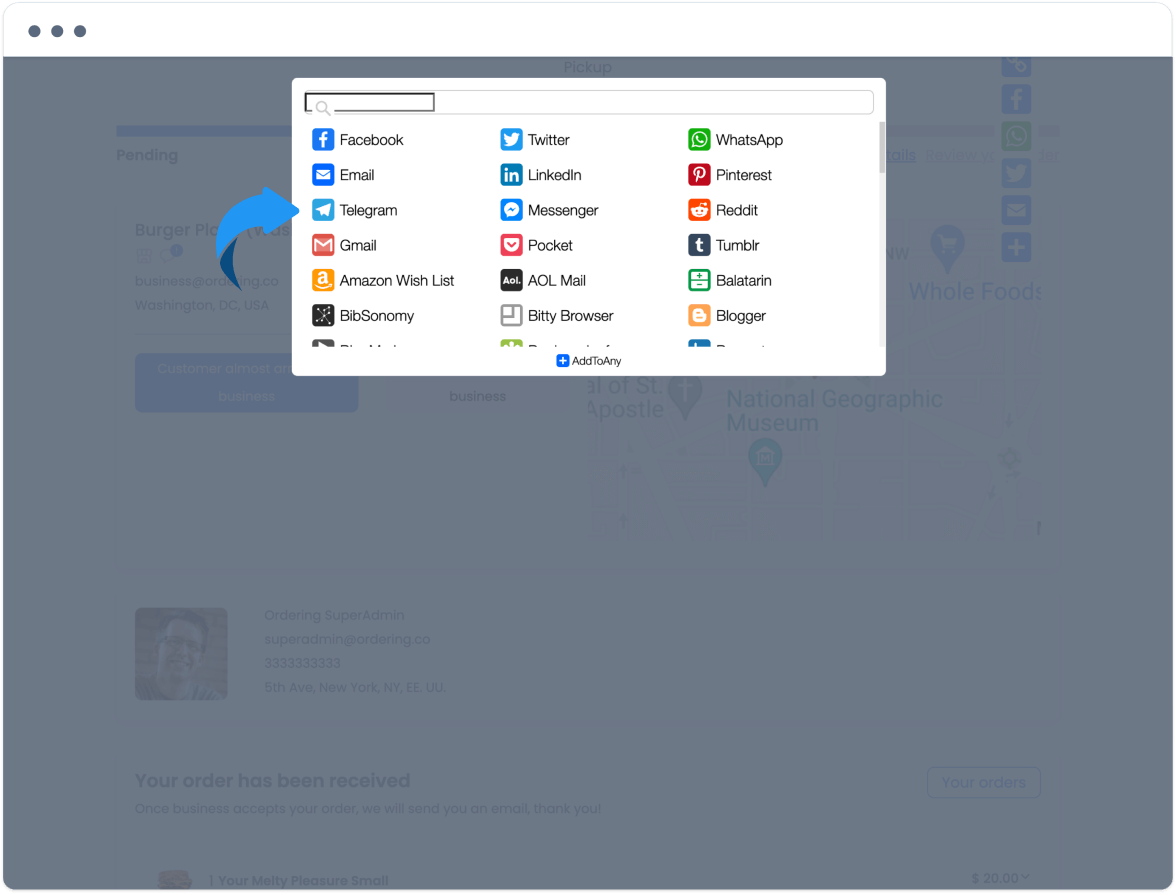
Task: Click the National Geographic Museum map pin
Action: pyautogui.click(x=765, y=461)
